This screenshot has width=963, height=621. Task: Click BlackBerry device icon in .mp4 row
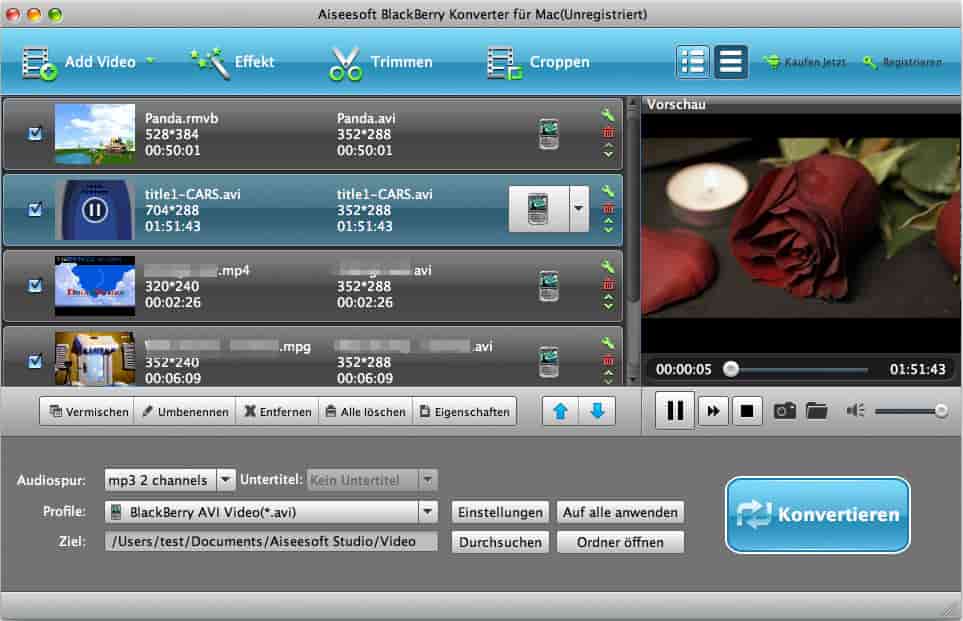coord(548,286)
